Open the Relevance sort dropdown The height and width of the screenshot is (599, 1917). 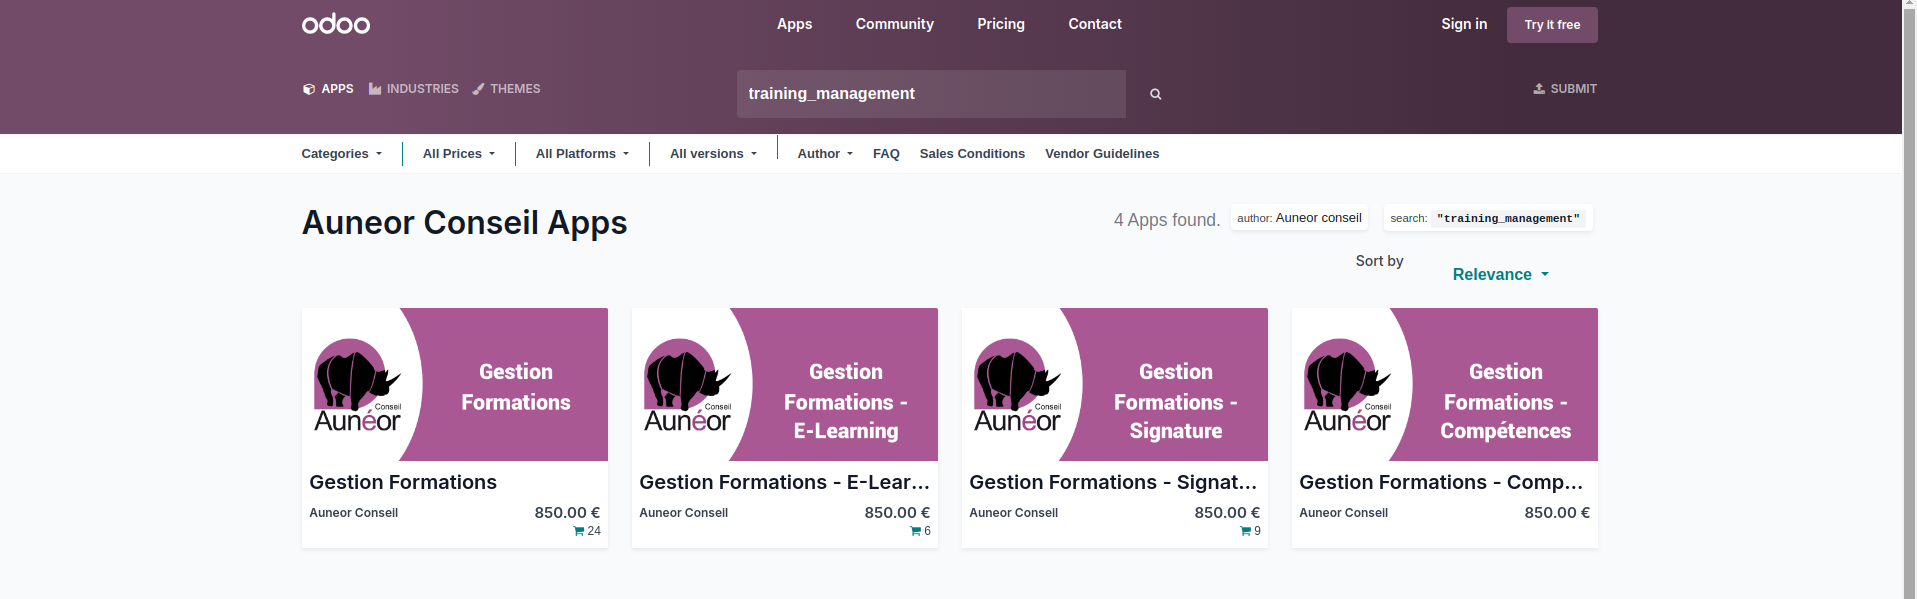(1500, 275)
